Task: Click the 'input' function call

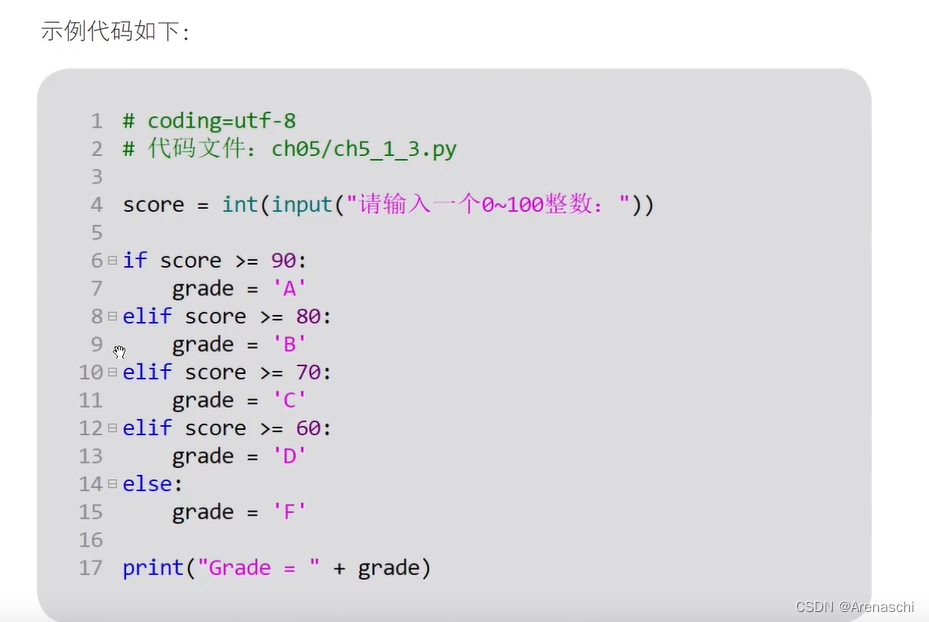Action: point(302,206)
